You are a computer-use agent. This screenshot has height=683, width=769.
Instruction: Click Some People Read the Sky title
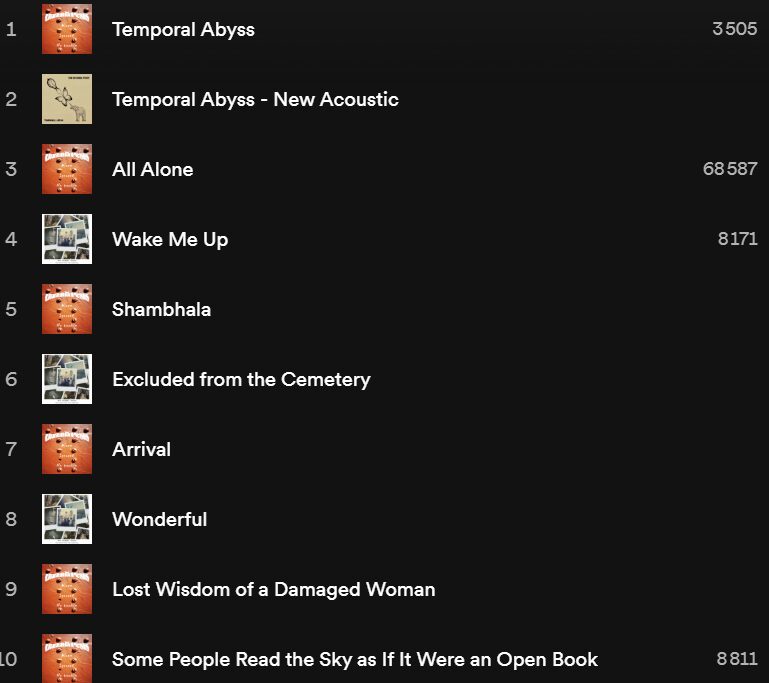tap(355, 660)
